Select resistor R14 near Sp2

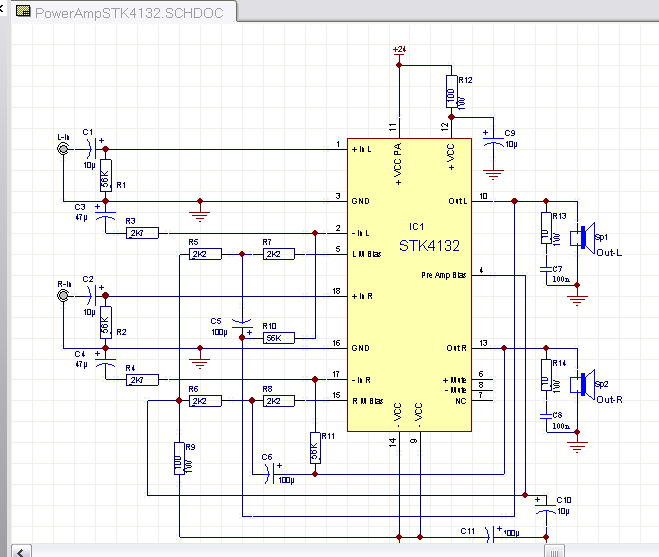tap(546, 375)
